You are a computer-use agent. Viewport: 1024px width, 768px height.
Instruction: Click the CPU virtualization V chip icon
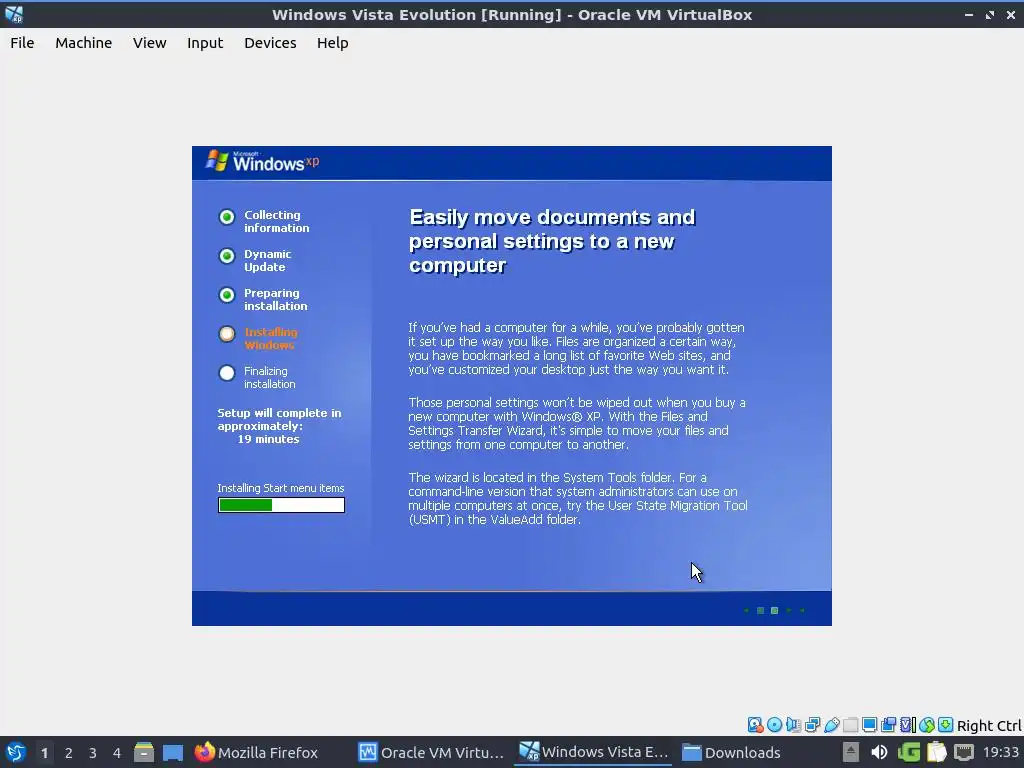coord(908,725)
